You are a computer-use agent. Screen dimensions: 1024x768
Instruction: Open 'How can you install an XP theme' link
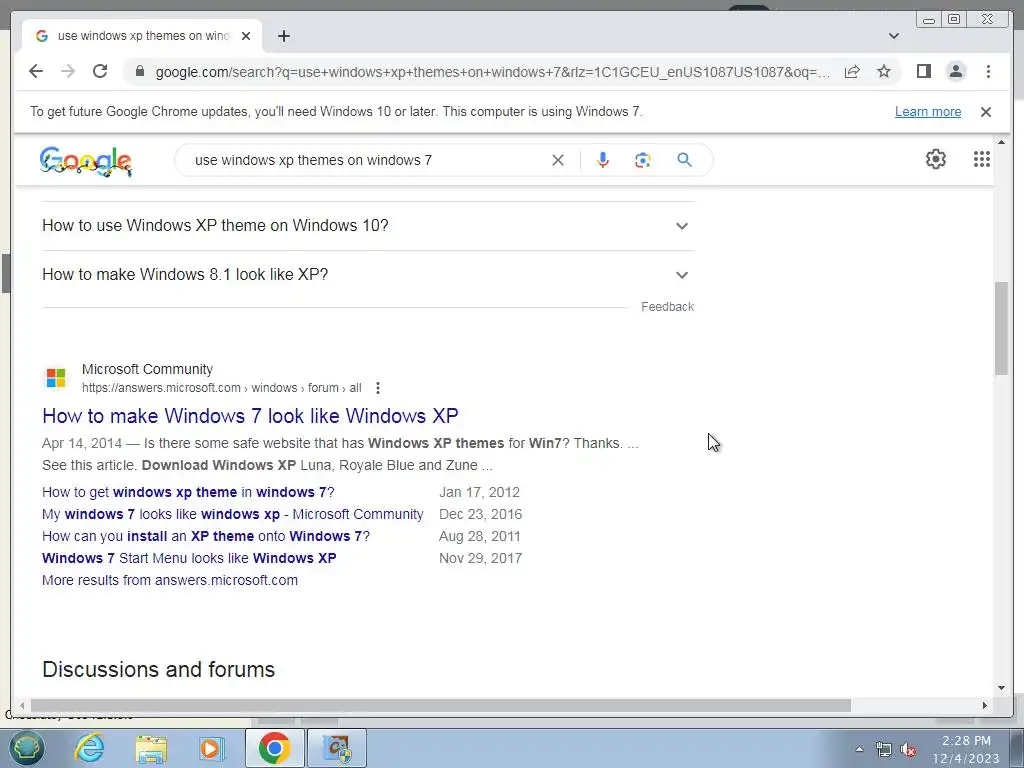tap(206, 536)
